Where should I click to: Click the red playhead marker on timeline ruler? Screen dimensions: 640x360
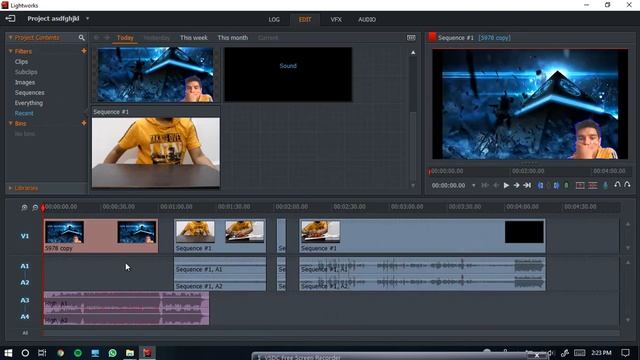pyautogui.click(x=43, y=208)
